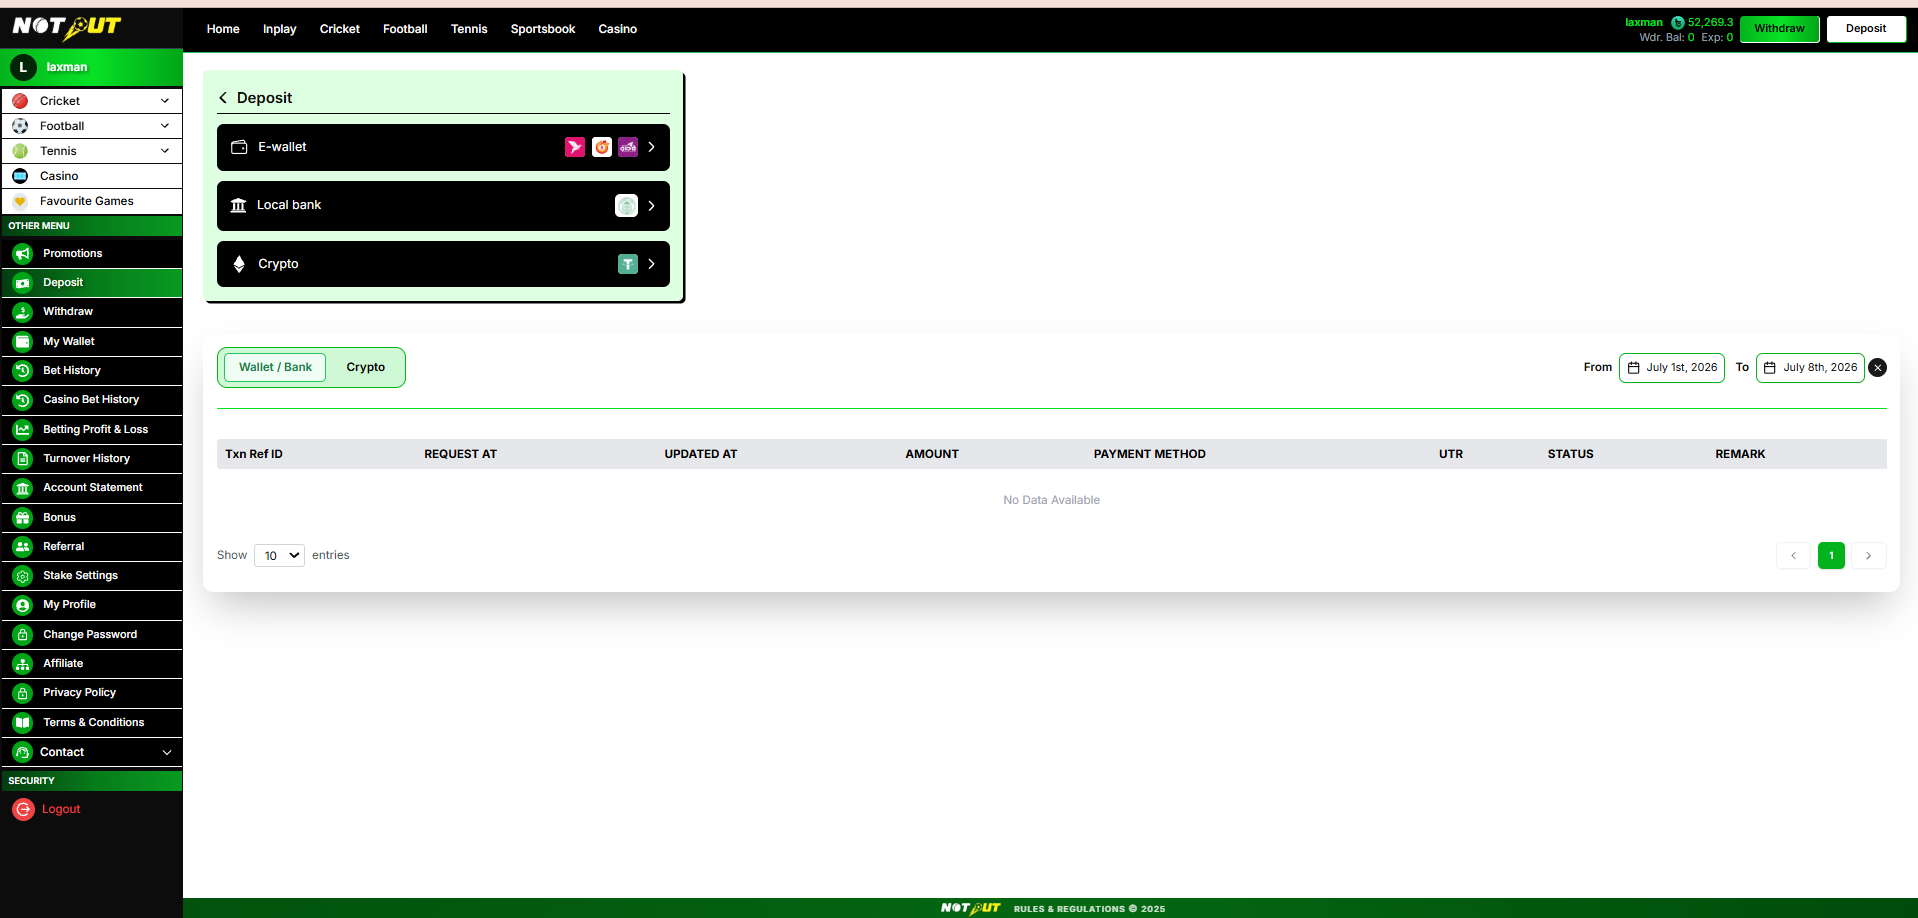Click the Turnover History icon
The image size is (1918, 918).
click(x=23, y=459)
